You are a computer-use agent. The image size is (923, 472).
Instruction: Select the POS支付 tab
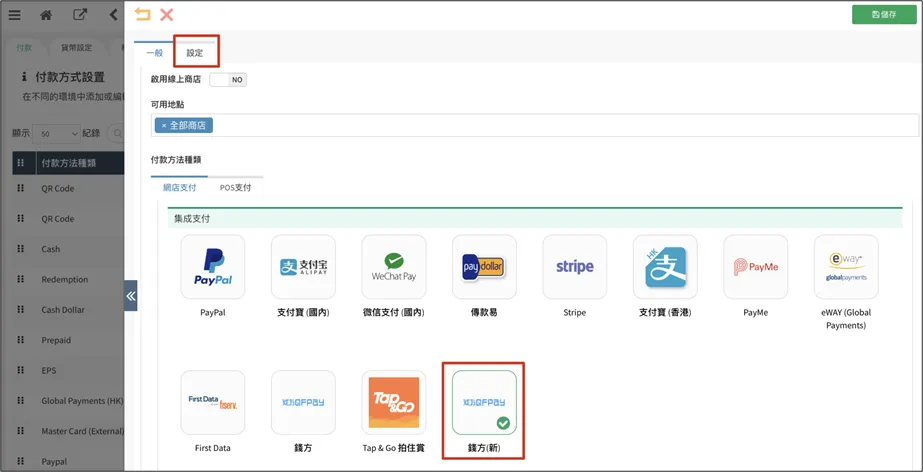(235, 188)
